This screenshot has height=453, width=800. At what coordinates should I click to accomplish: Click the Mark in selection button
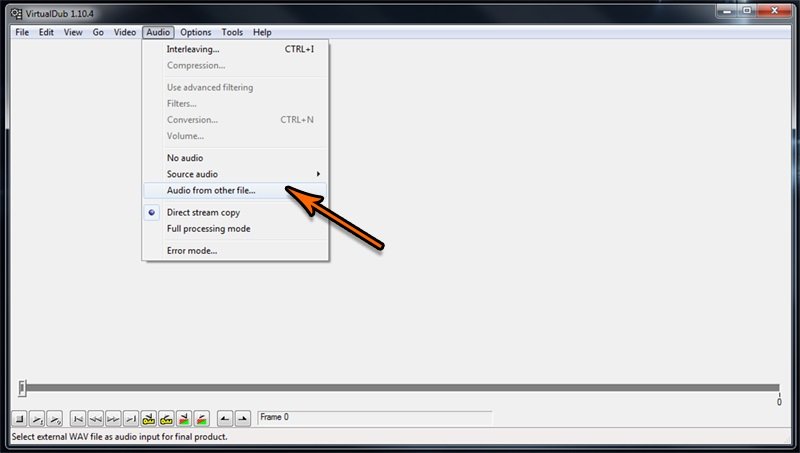coord(225,418)
